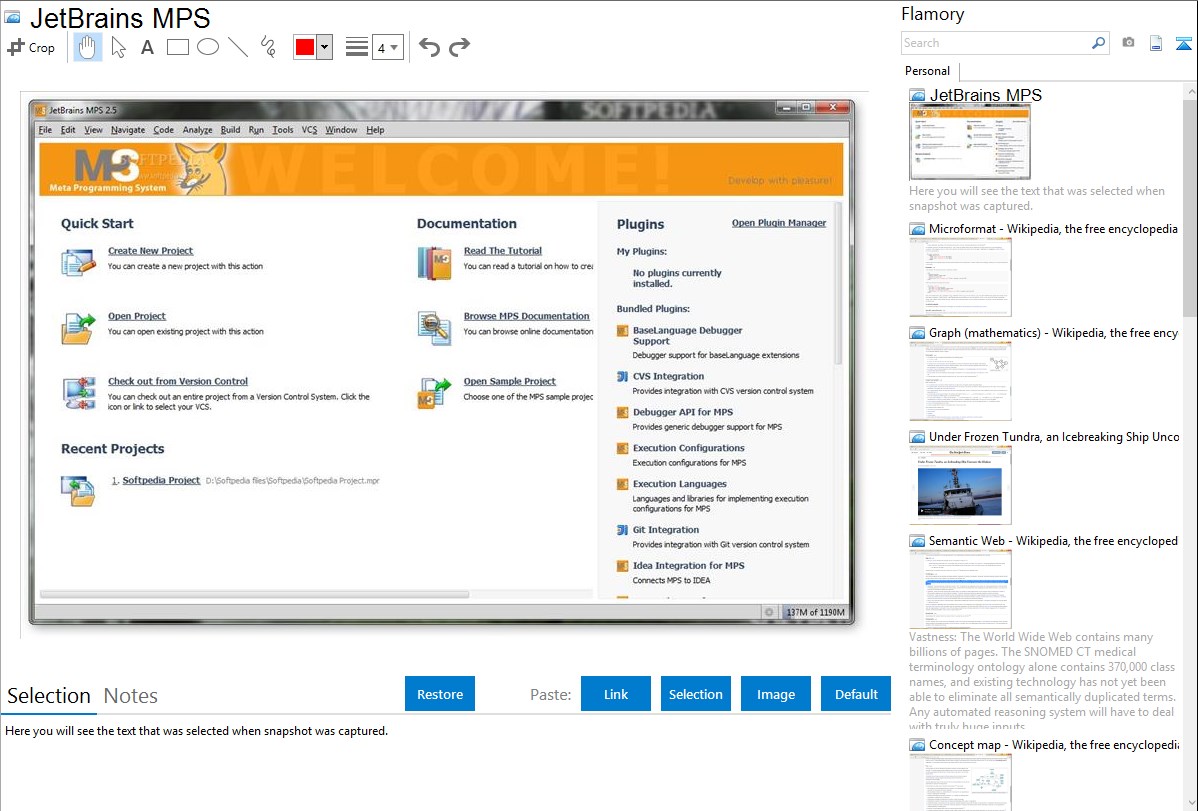This screenshot has height=811, width=1198.
Task: Select the Crop tool
Action: point(31,47)
